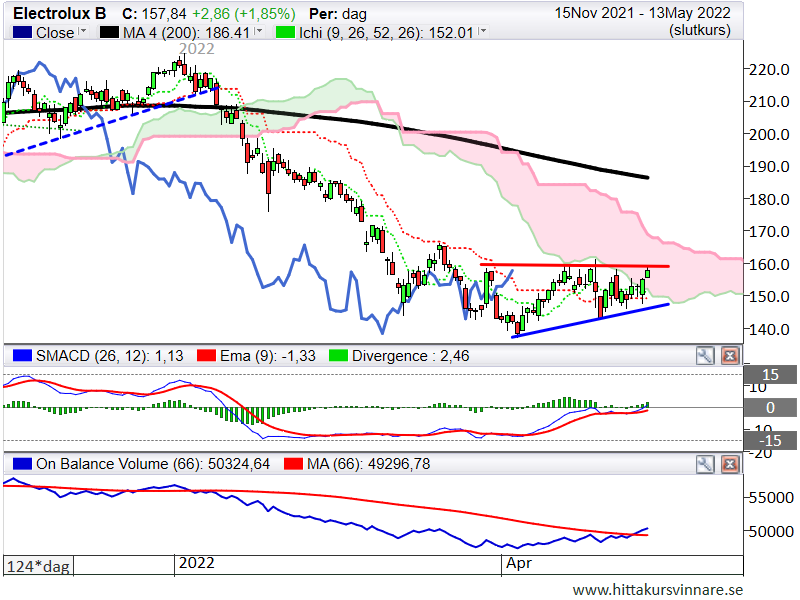
Task: Click the 'MA (66): 49296,78' label
Action: [368, 464]
